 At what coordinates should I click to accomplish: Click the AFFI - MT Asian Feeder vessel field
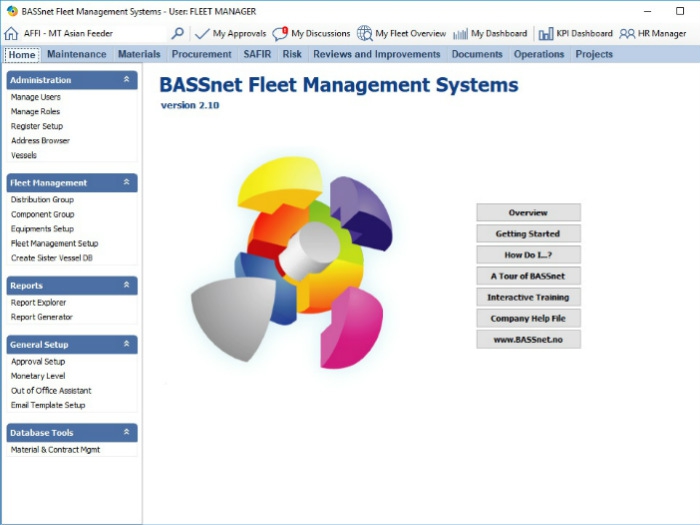pos(94,33)
